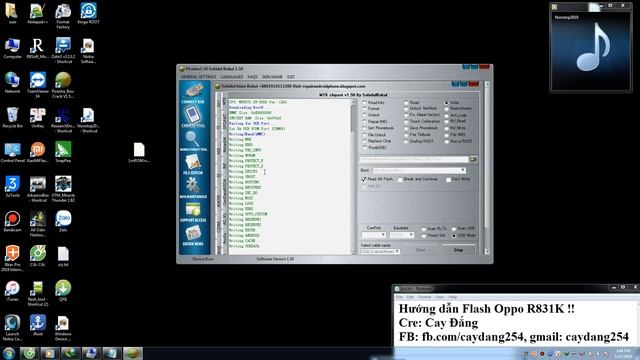Open UniKey desktop shortcut

38,118
